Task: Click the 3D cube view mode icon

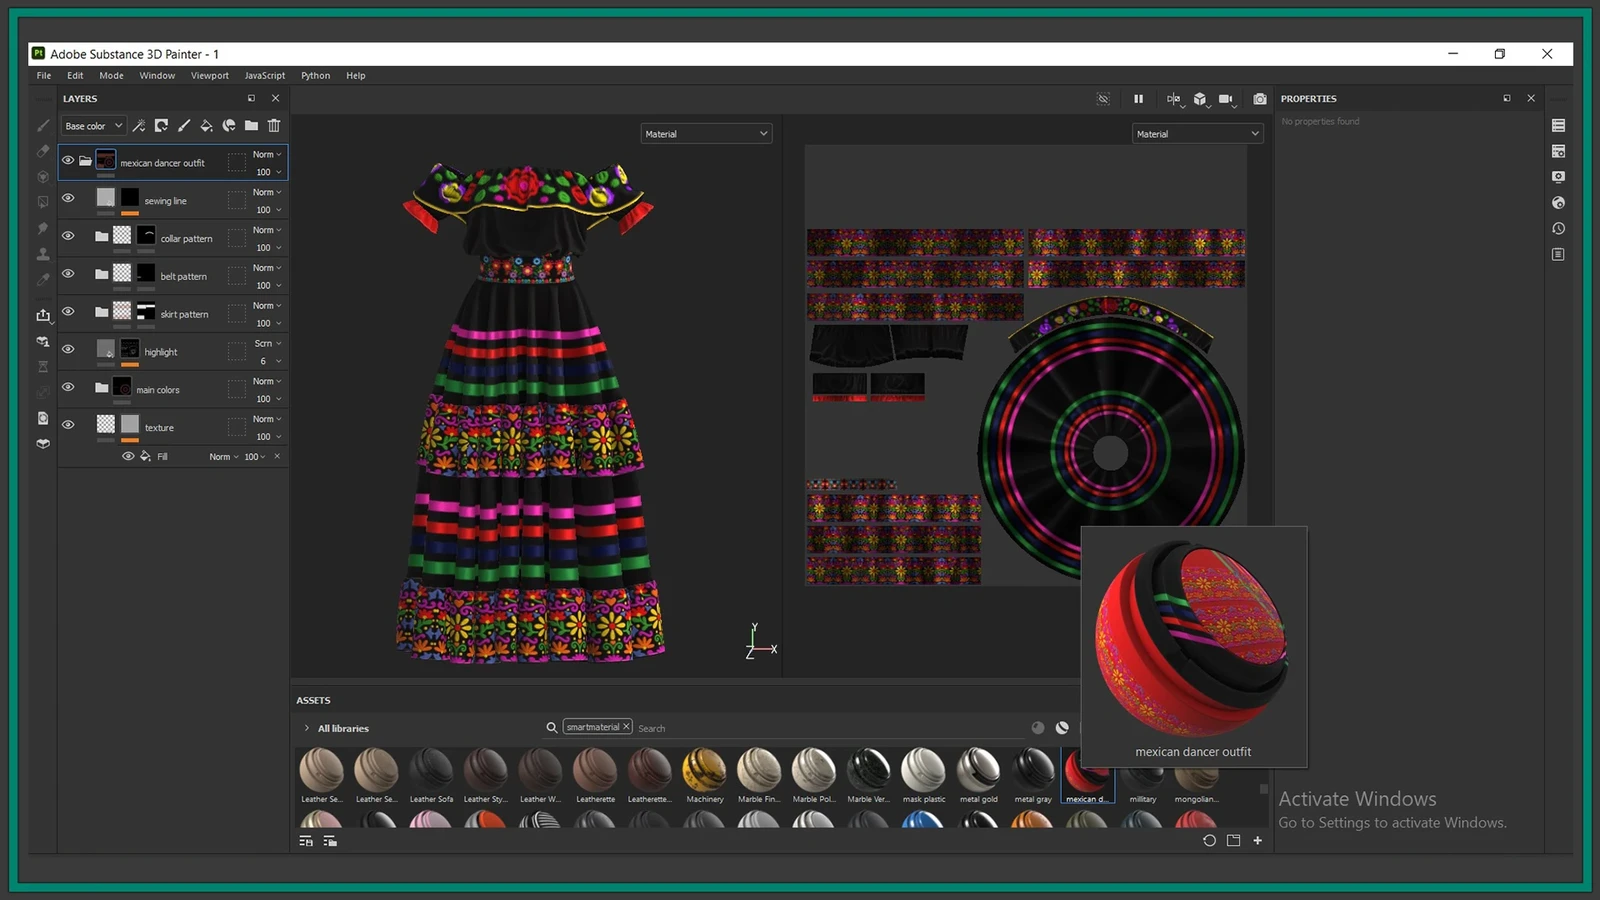Action: tap(1200, 99)
